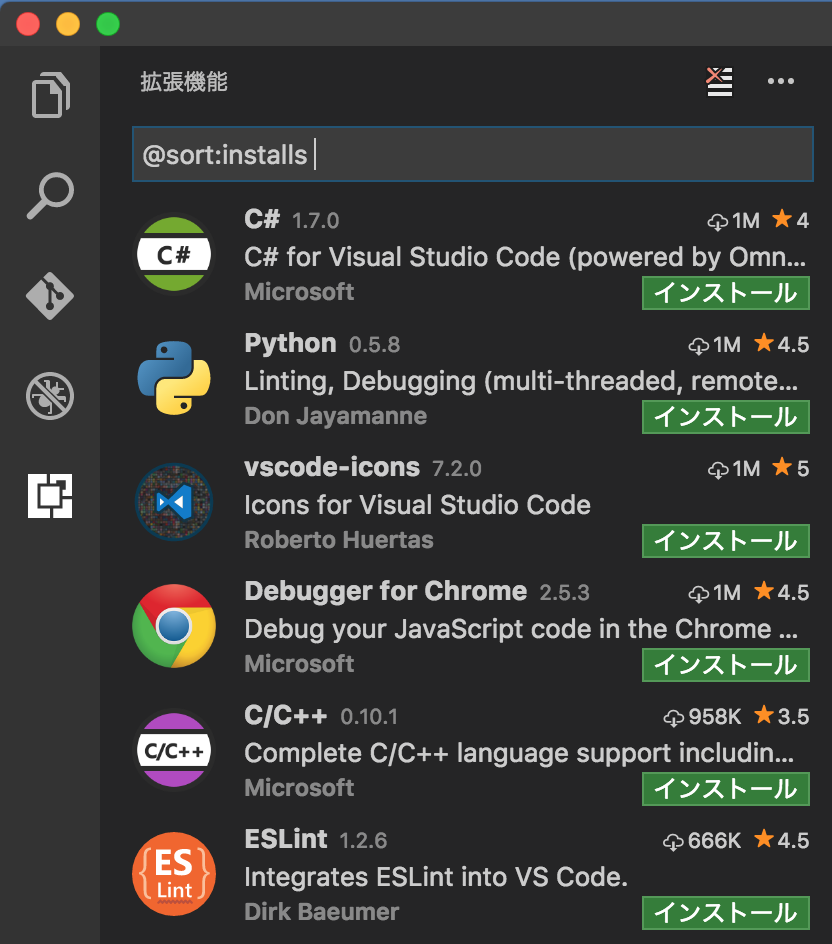Install the C# extension
832x944 pixels.
[725, 293]
